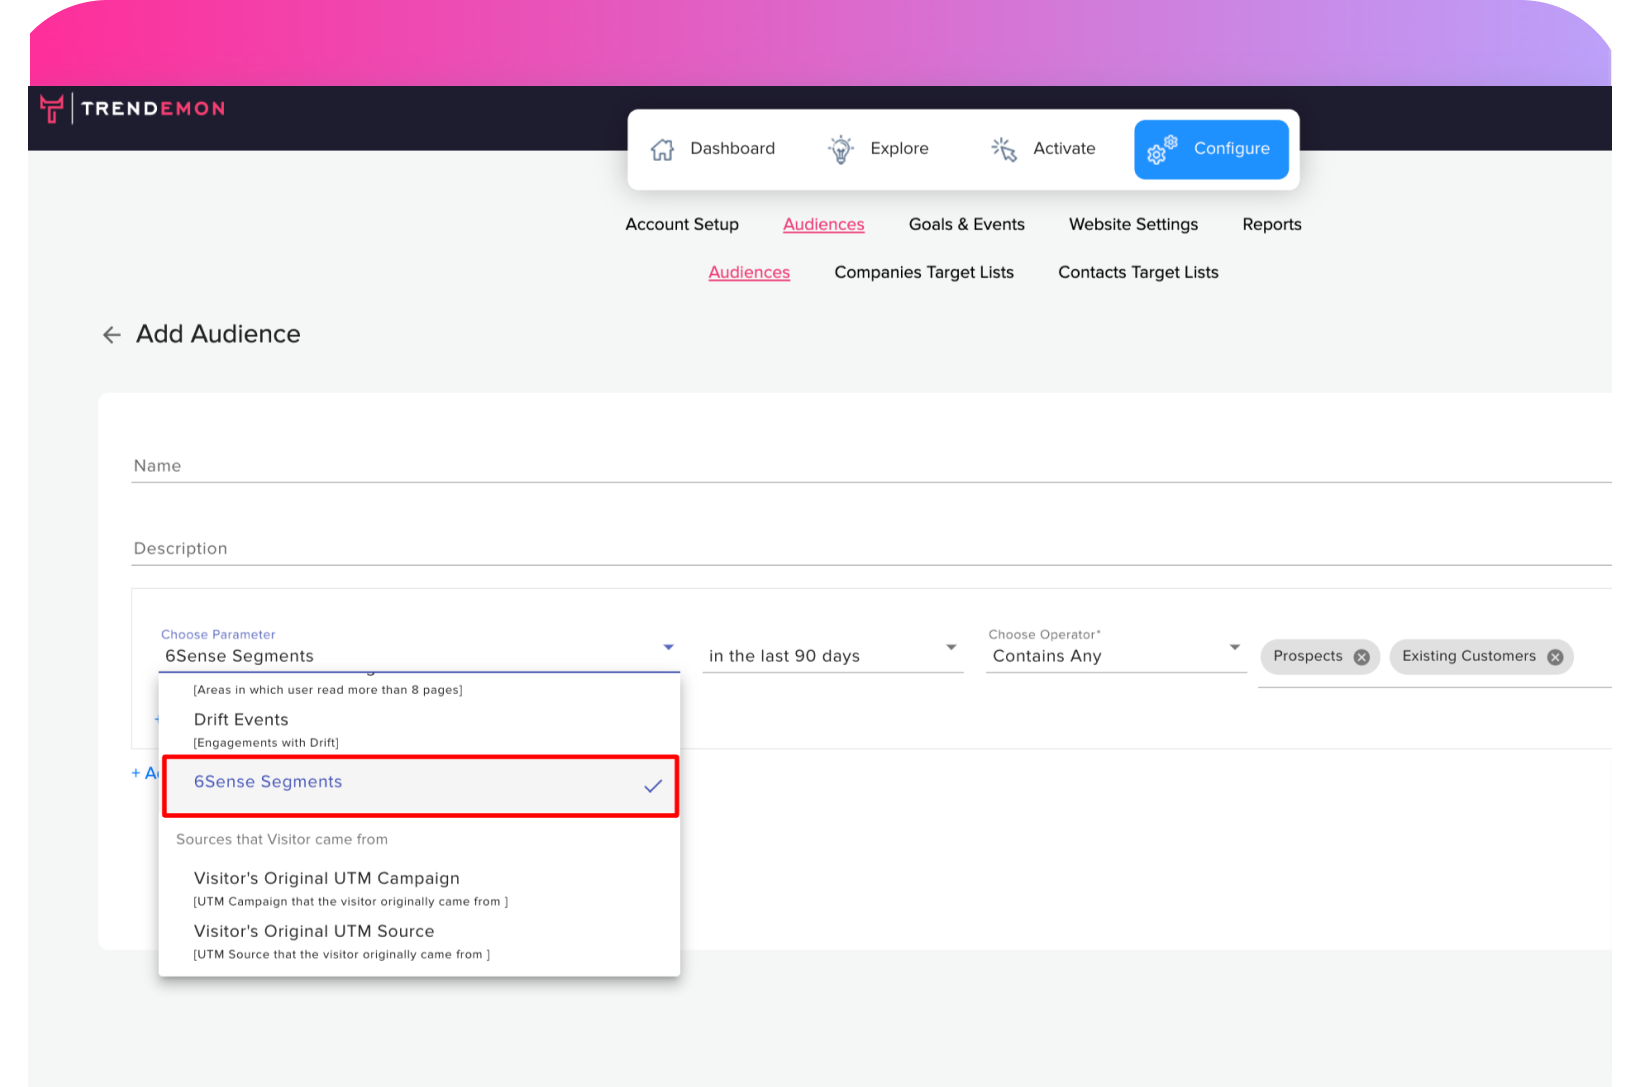Open the 'in the last 90 days' dropdown
1628x1087 pixels.
point(832,656)
